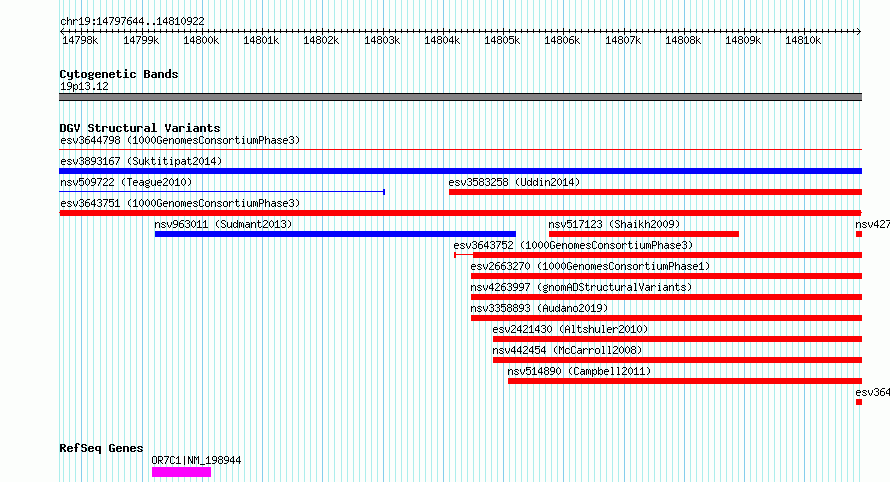
Task: Click the 14810k ruler tick label
Action: (803, 41)
